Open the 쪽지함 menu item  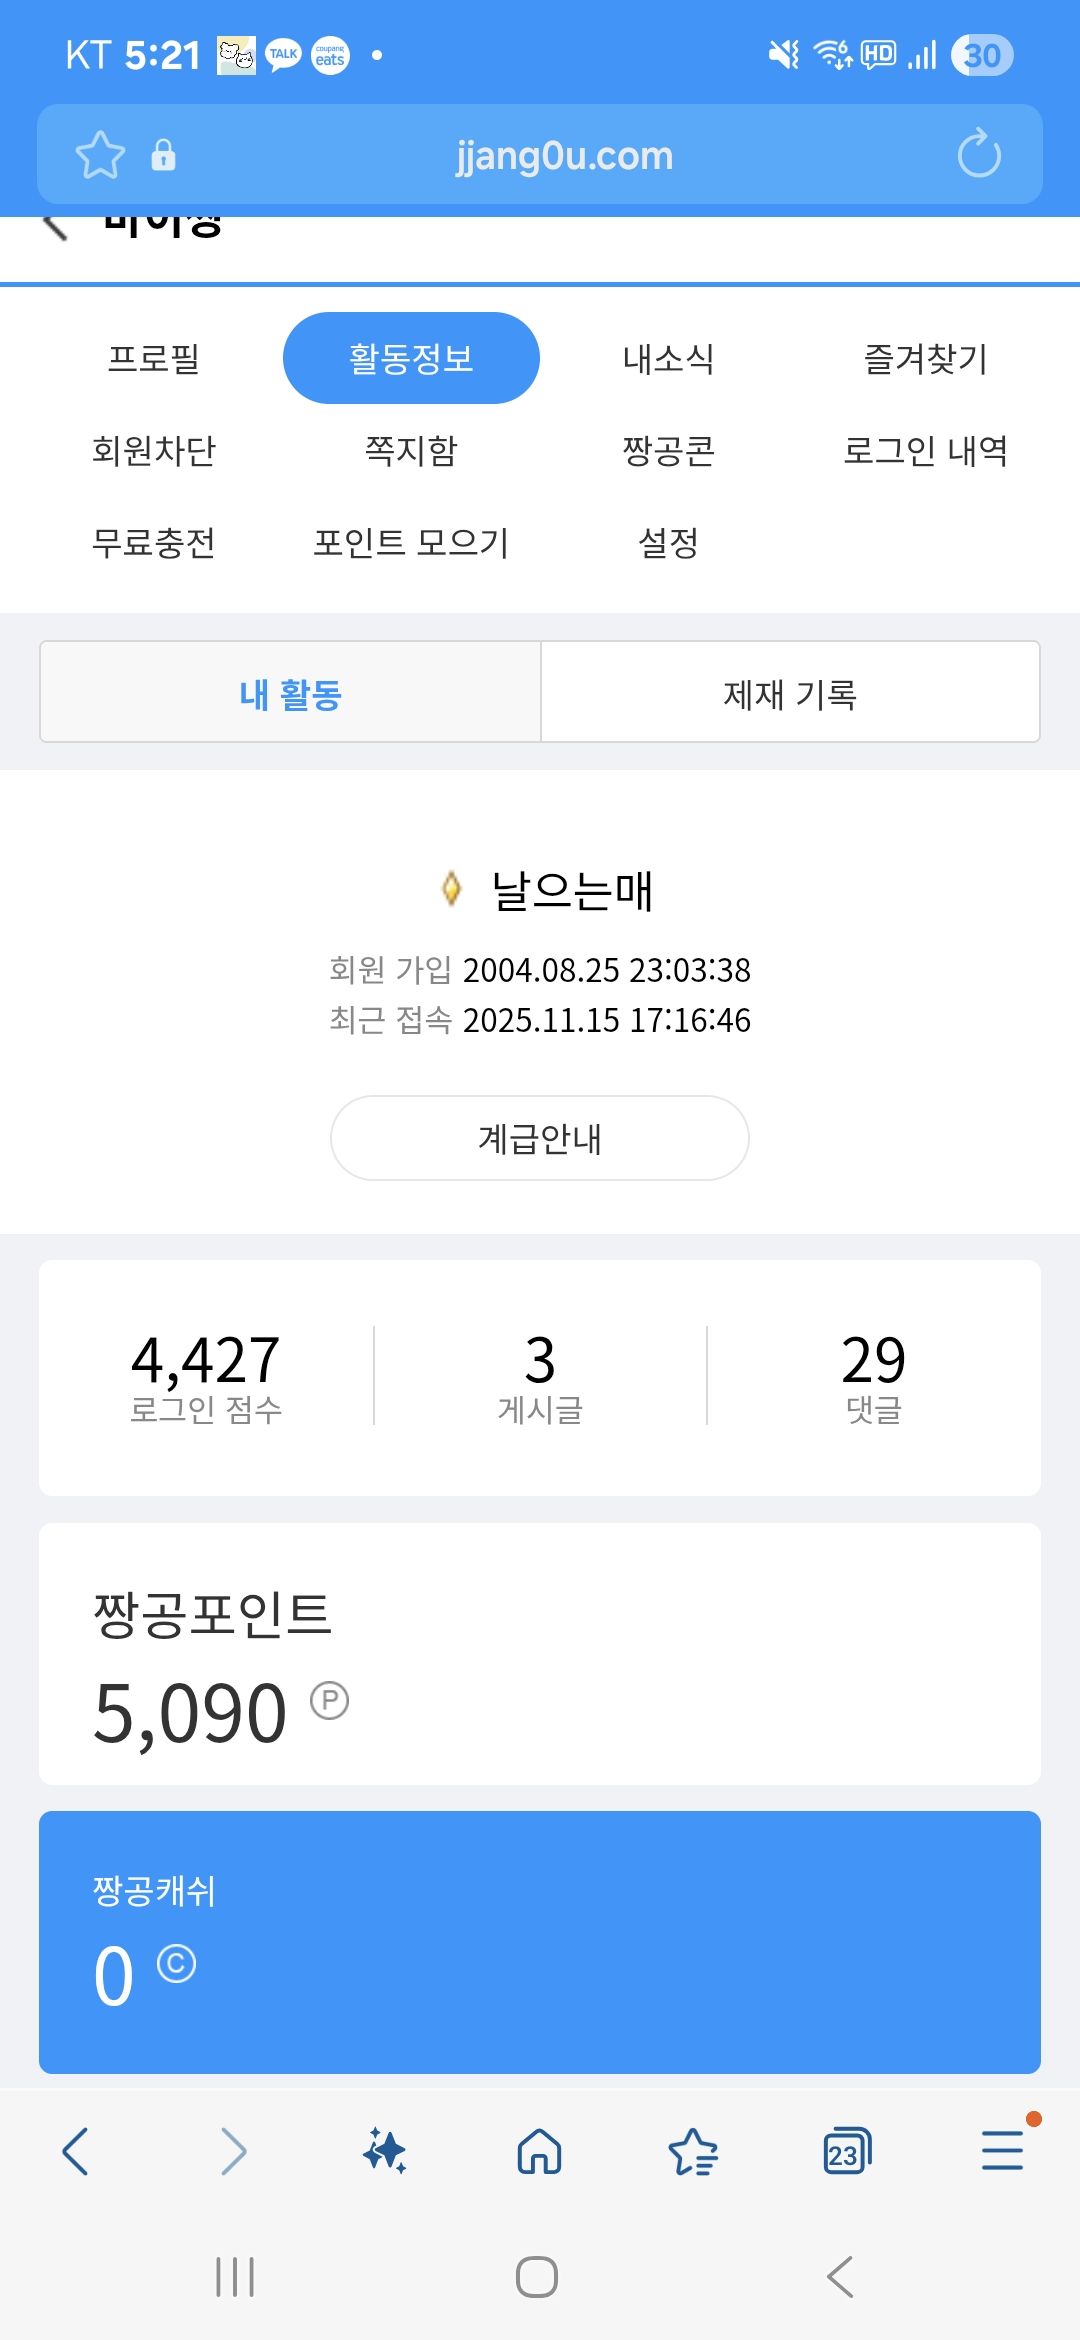pyautogui.click(x=411, y=450)
